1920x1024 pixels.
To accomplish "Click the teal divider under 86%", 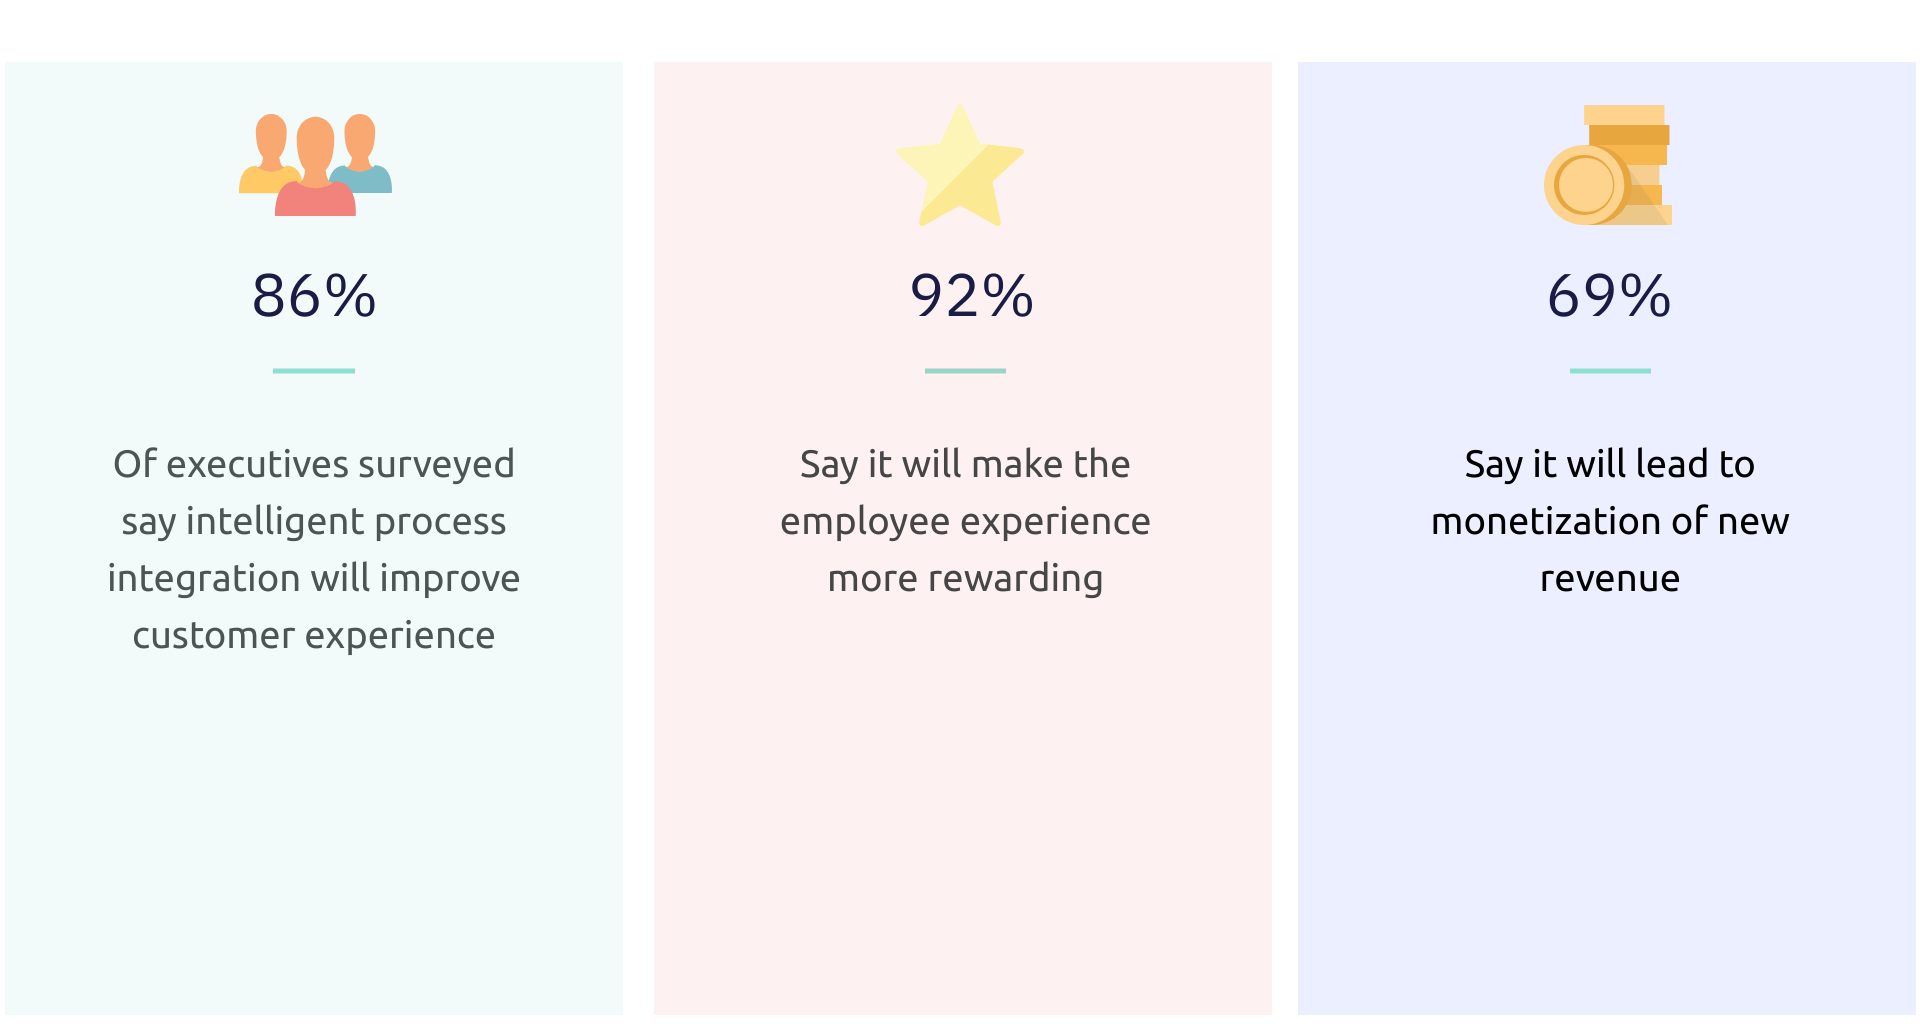I will coord(314,371).
